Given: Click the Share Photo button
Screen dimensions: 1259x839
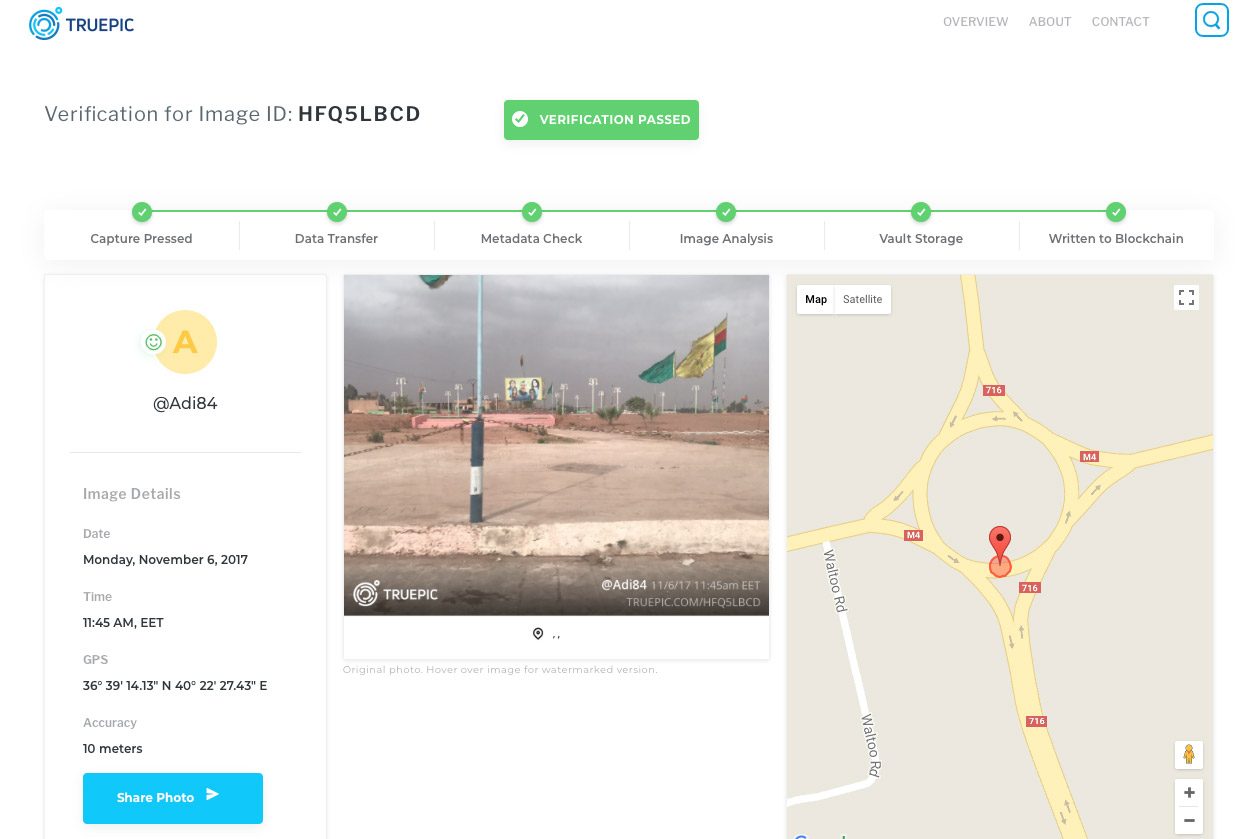Looking at the screenshot, I should (173, 797).
